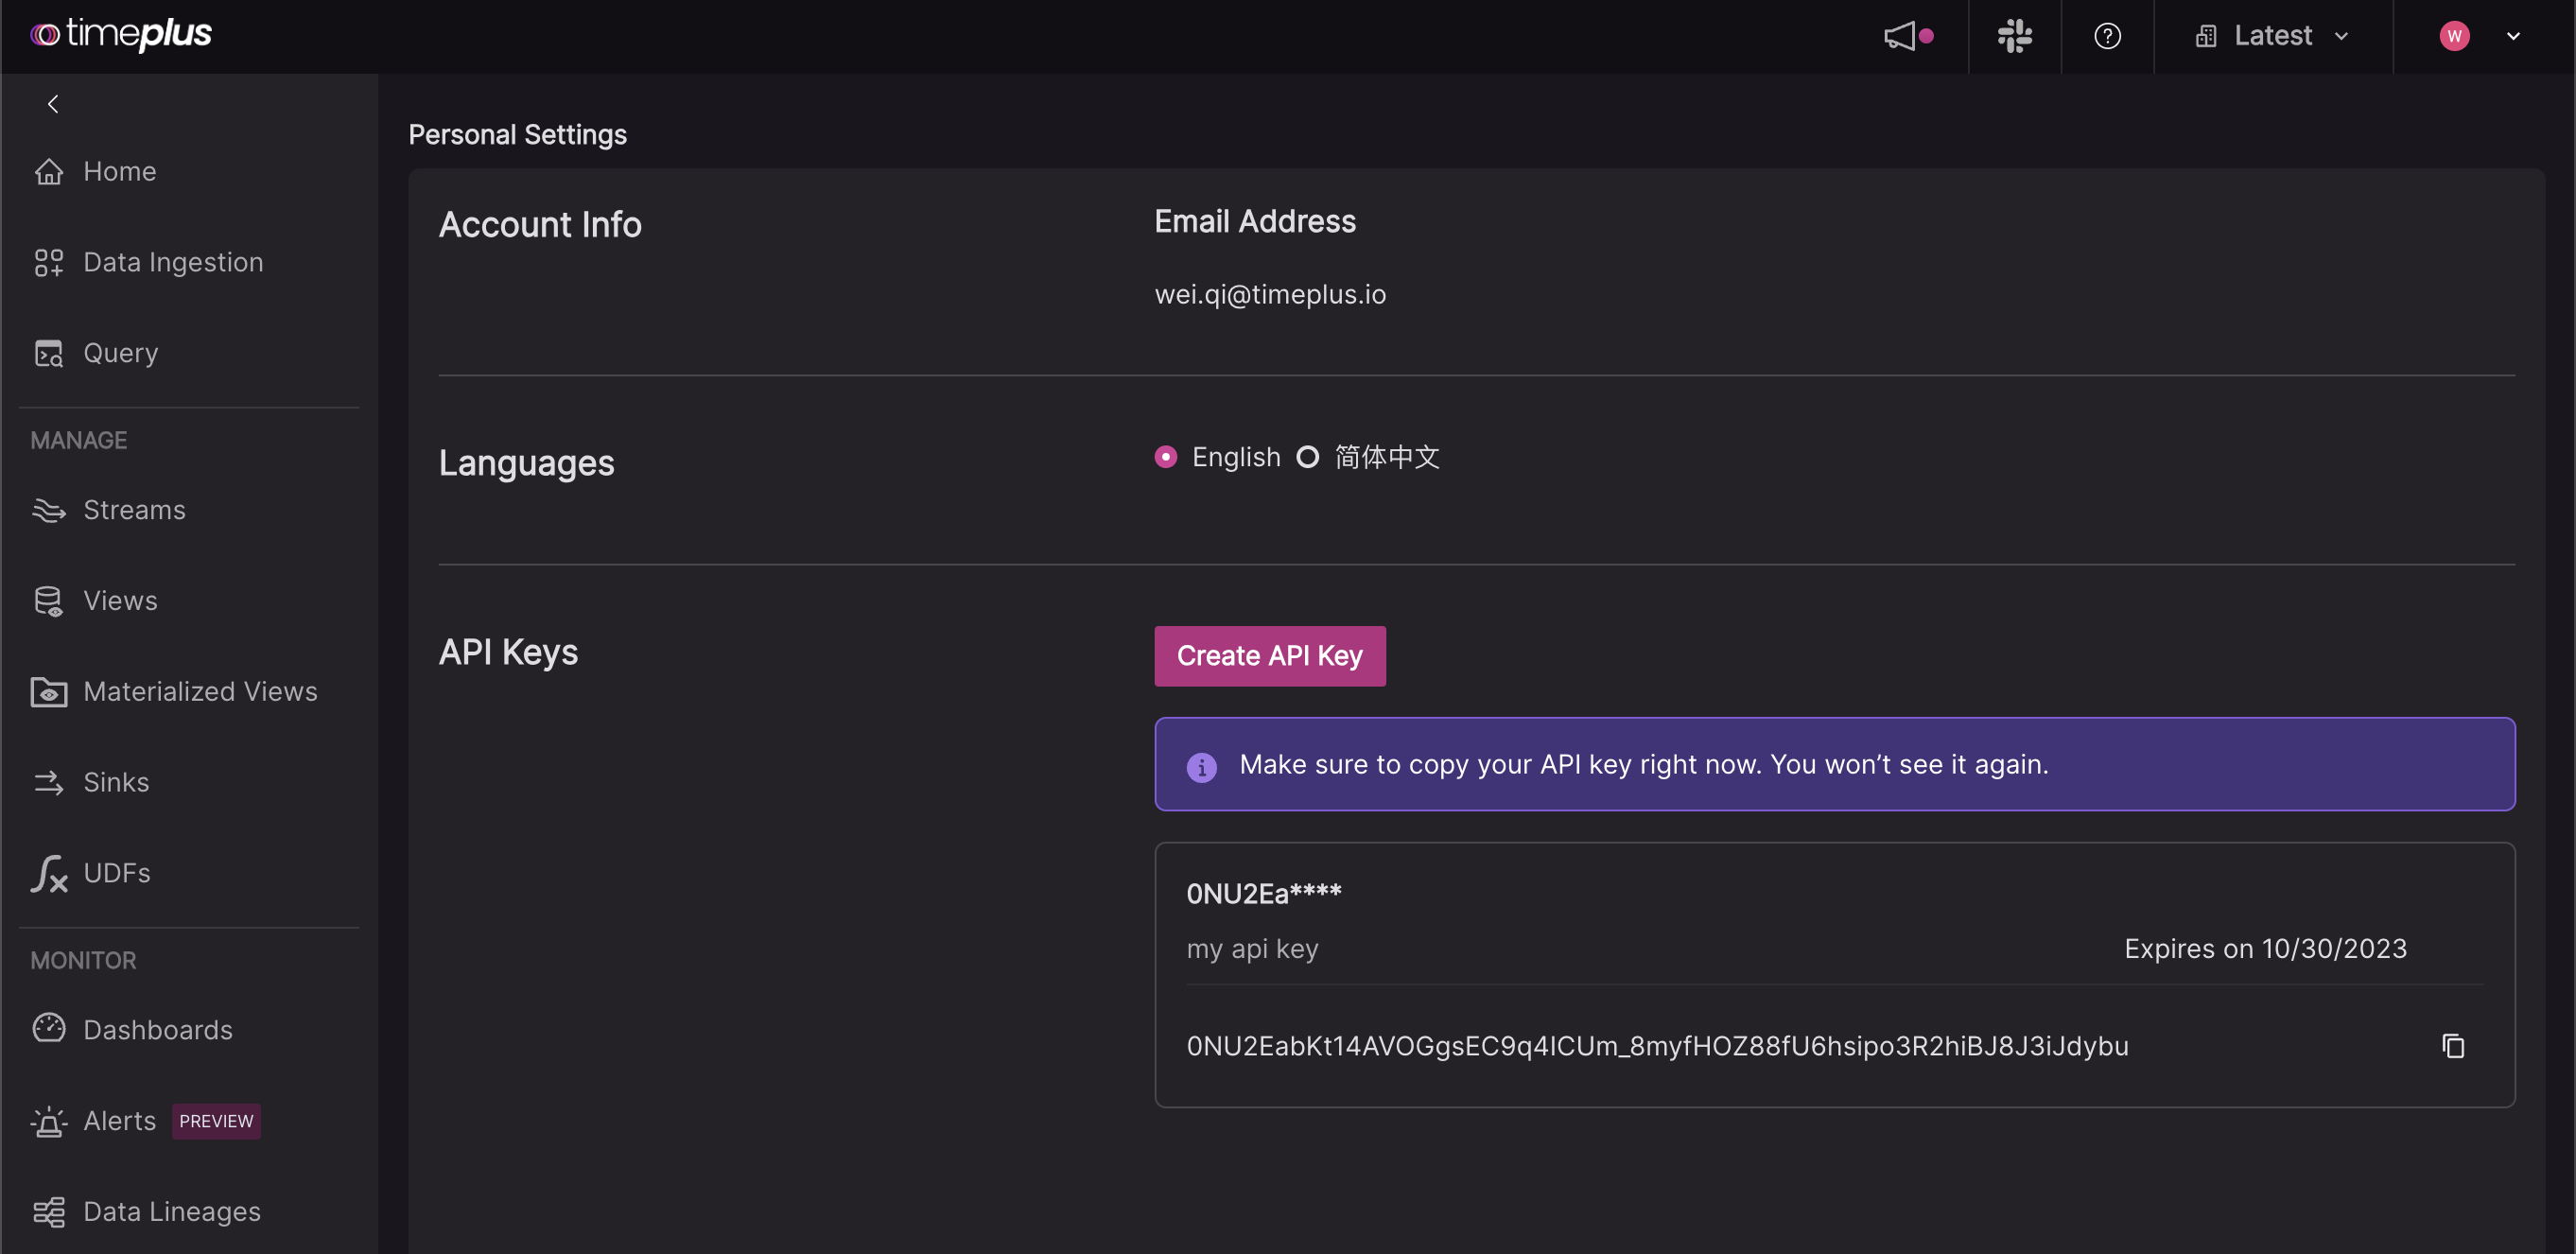The width and height of the screenshot is (2576, 1254).
Task: Click the MANAGE section label
Action: click(79, 441)
